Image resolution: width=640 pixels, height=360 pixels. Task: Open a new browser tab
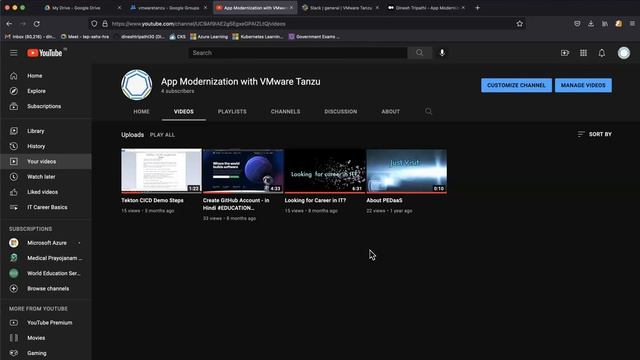click(478, 8)
